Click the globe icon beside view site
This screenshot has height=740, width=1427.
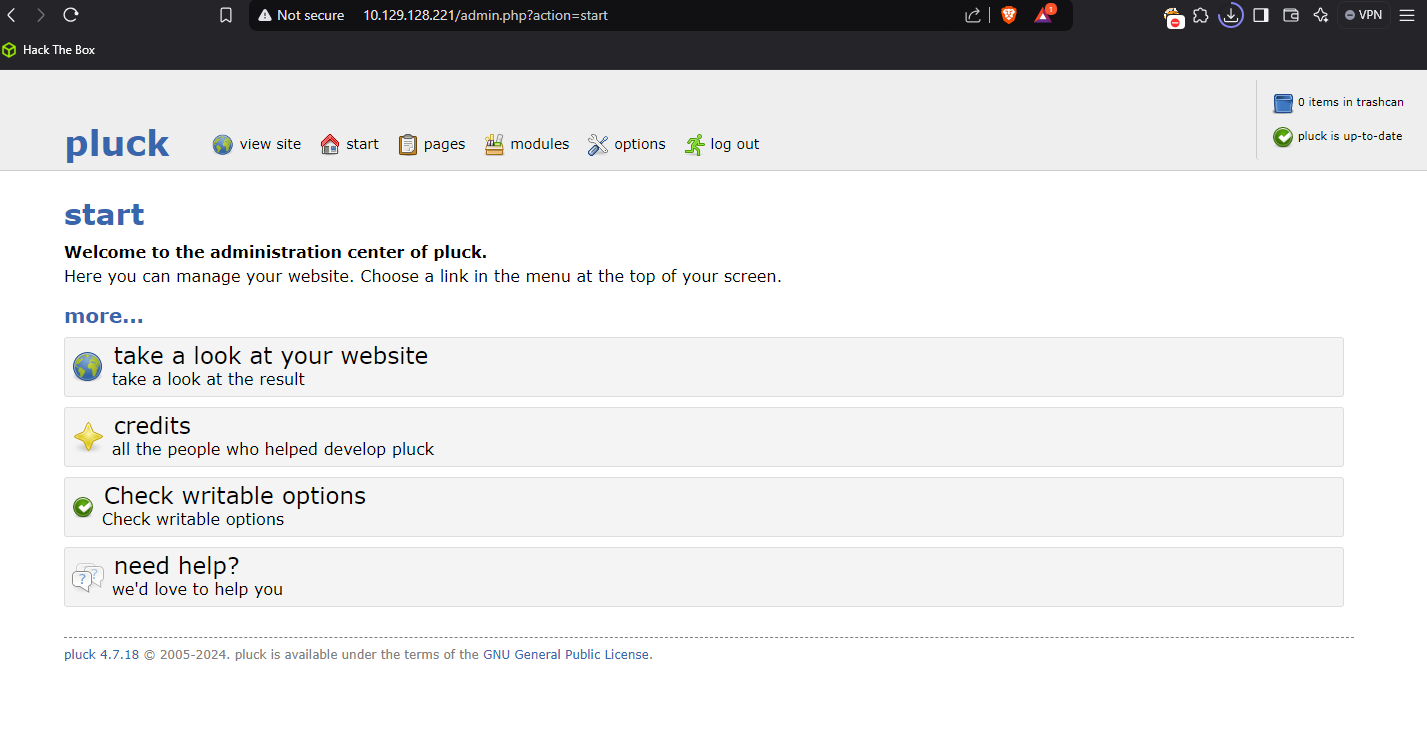coord(222,145)
